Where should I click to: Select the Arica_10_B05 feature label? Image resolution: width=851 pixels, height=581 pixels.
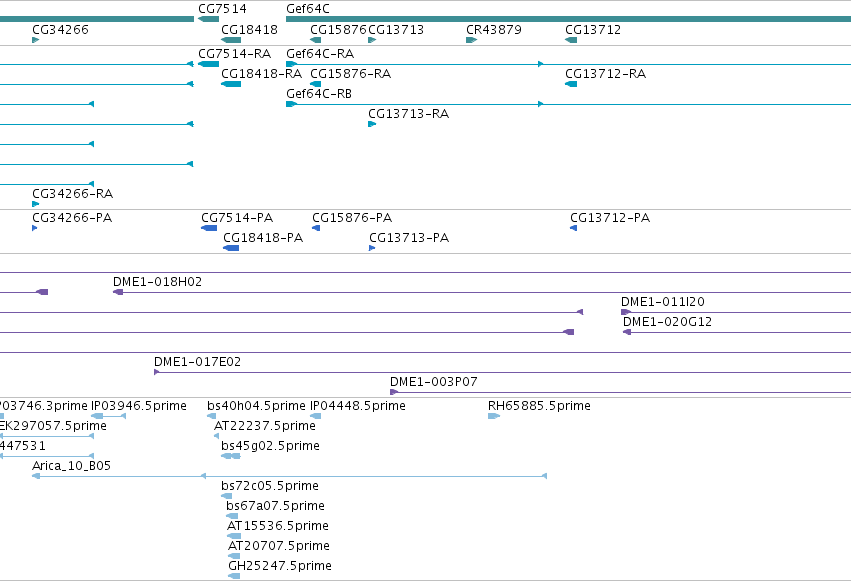(71, 466)
